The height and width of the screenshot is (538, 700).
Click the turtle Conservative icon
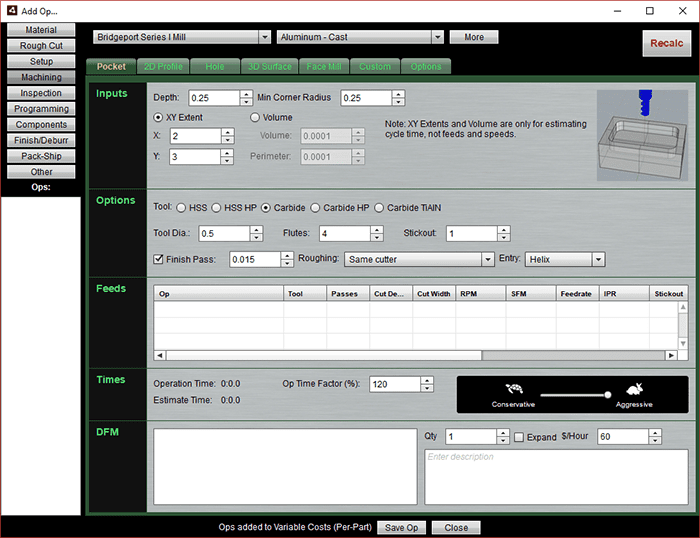point(516,389)
